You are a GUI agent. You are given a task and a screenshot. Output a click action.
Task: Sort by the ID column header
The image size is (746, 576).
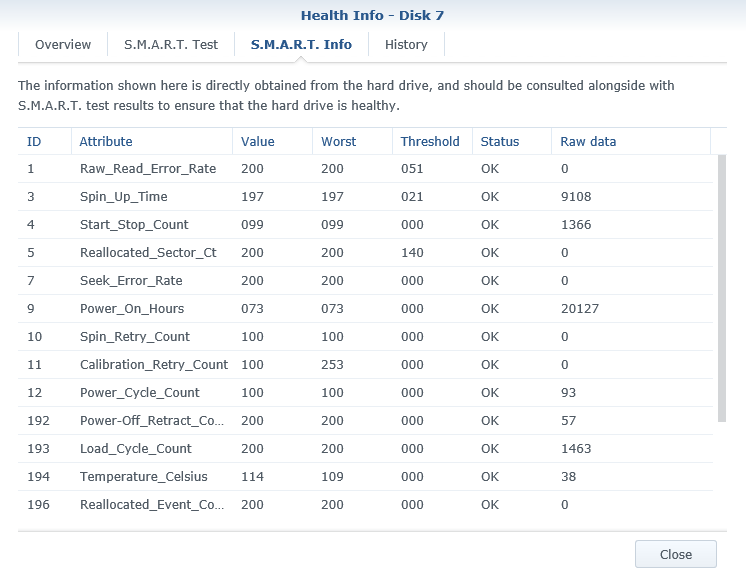point(45,141)
